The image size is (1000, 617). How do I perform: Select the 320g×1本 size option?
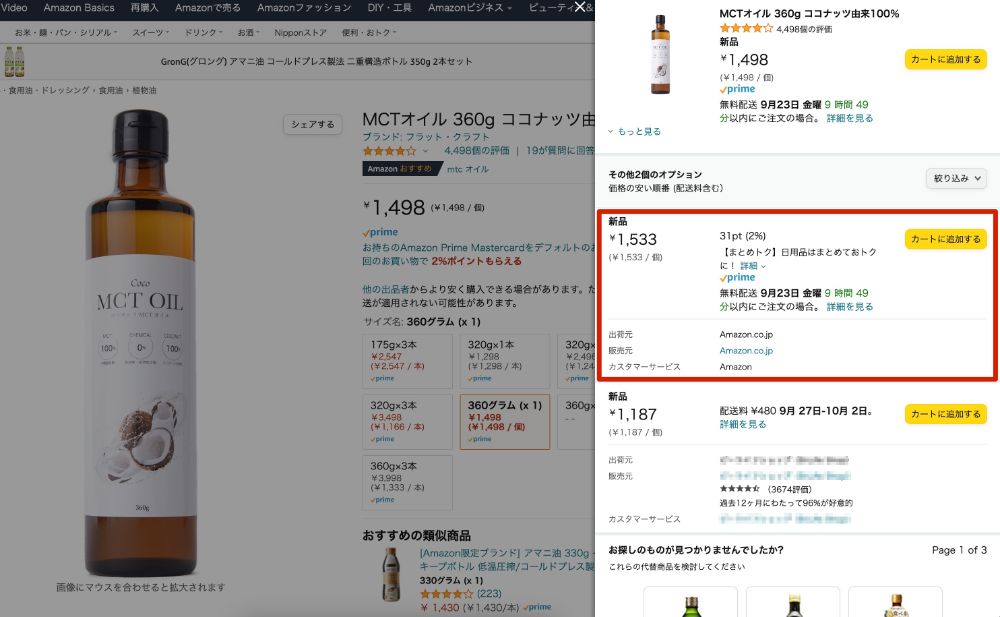coord(504,361)
